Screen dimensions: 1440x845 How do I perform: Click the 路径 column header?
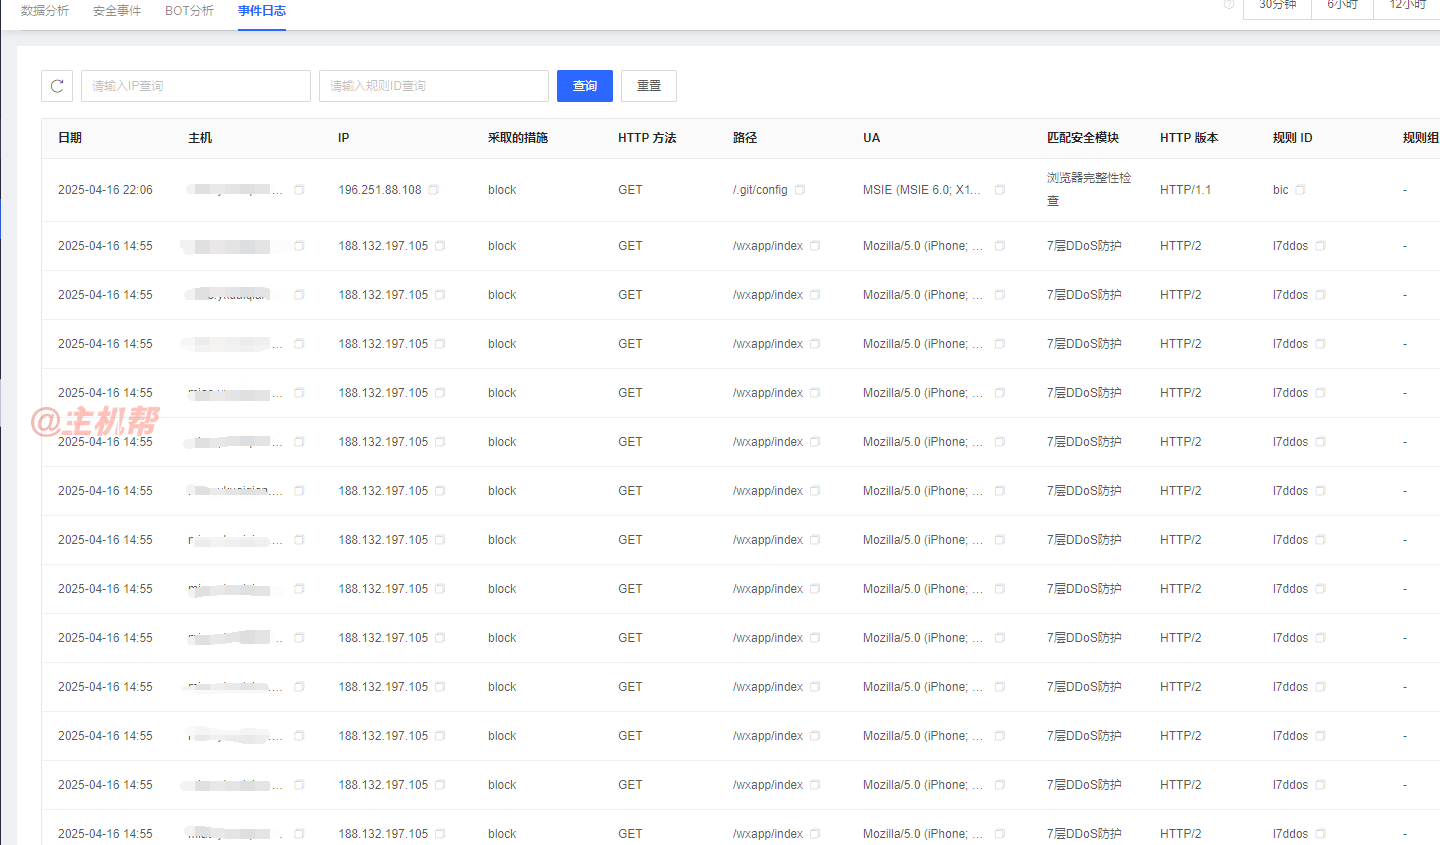pos(745,138)
